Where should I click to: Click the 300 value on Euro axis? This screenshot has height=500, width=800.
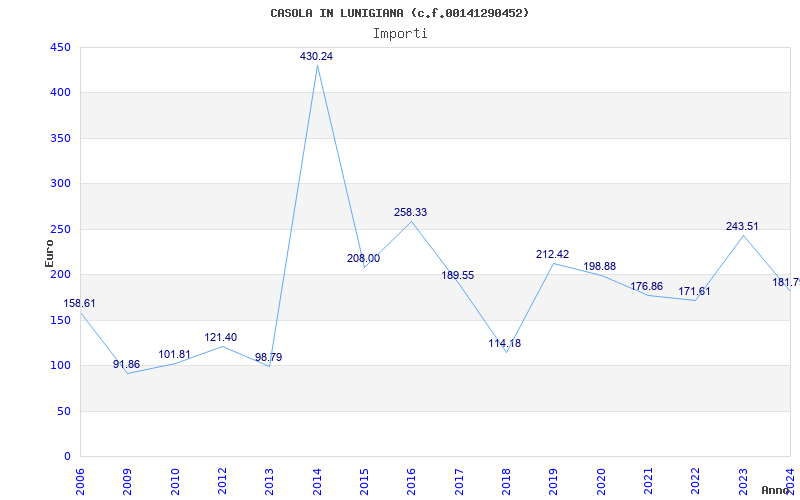[x=60, y=184]
